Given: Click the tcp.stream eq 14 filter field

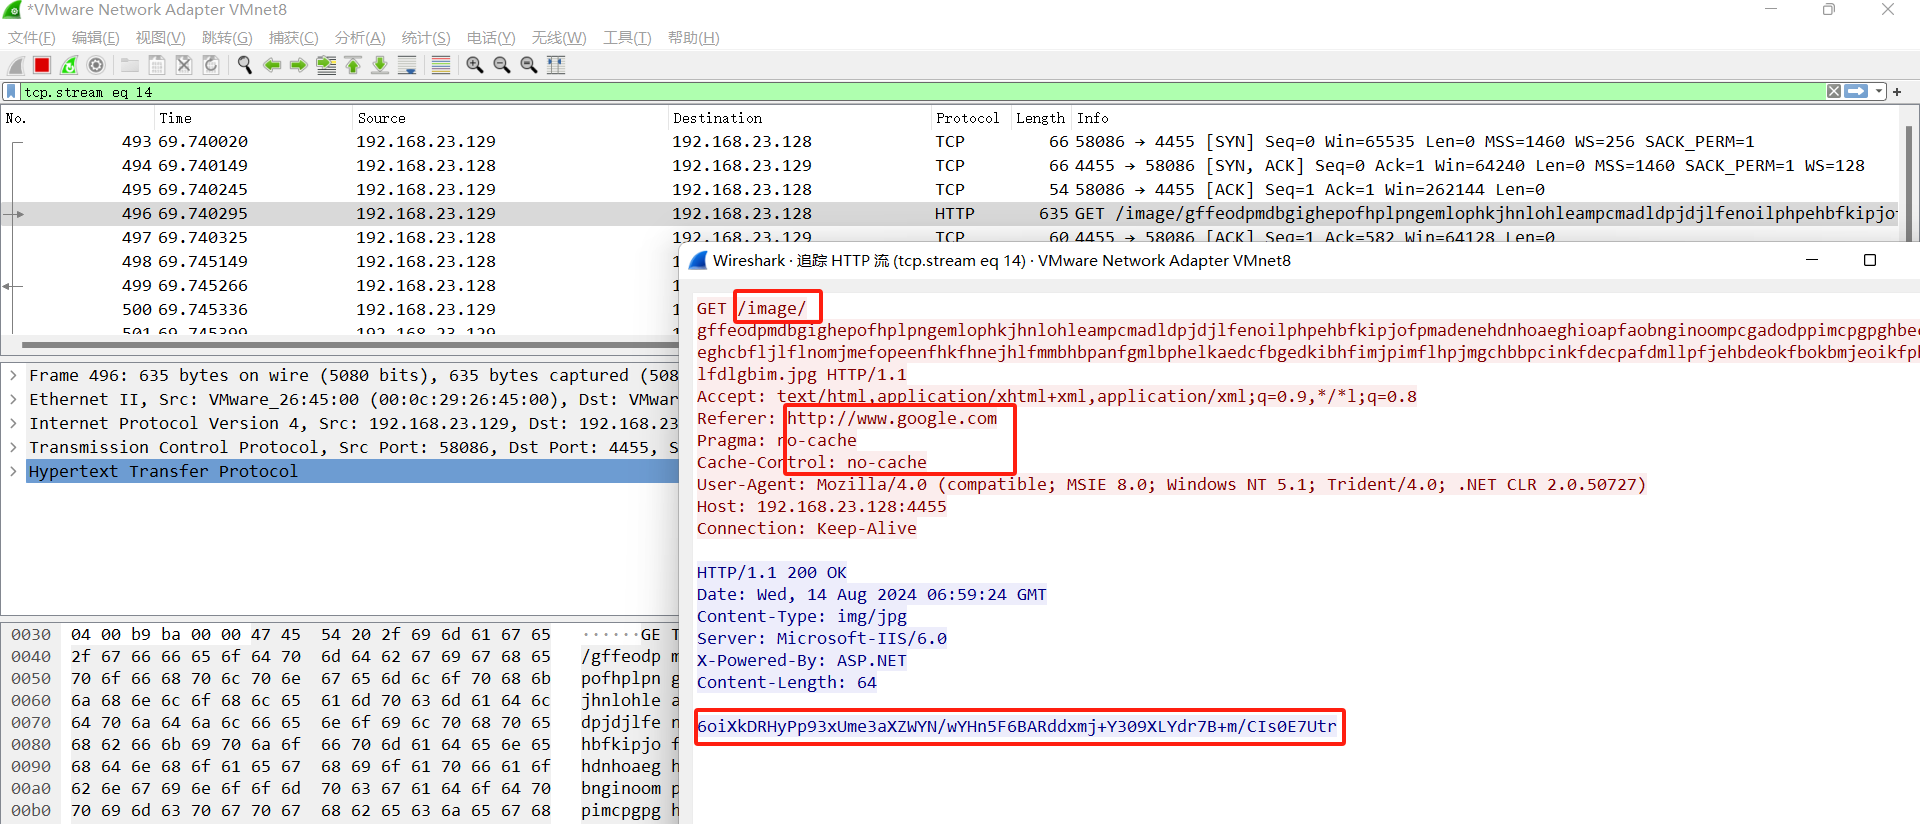Looking at the screenshot, I should (920, 92).
